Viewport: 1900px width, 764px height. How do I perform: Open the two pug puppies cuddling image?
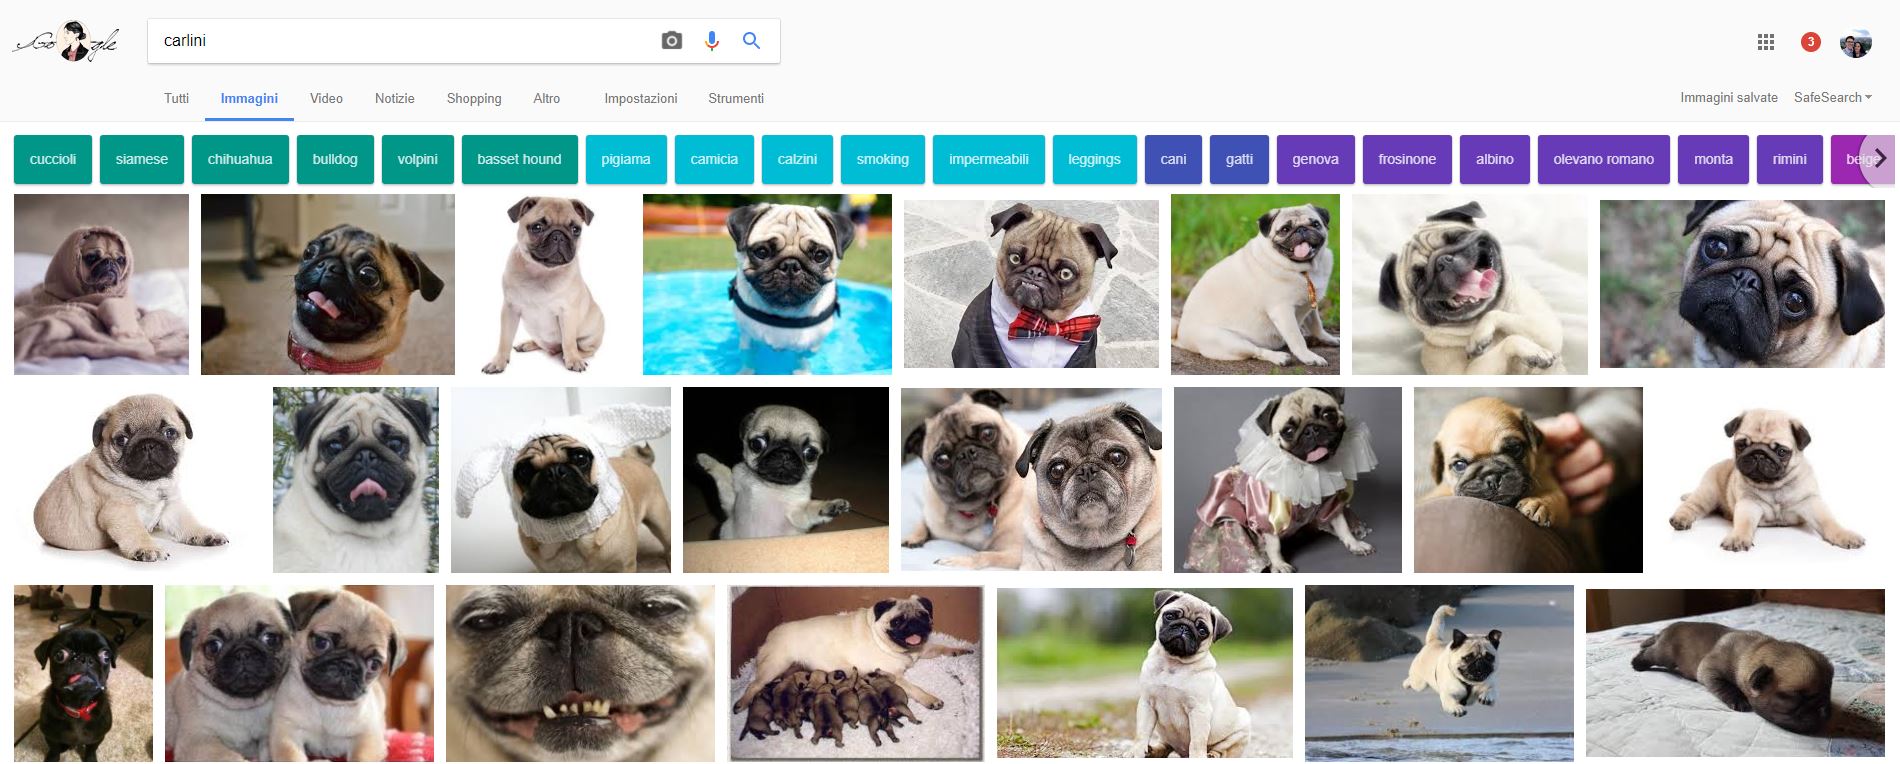pyautogui.click(x=299, y=673)
